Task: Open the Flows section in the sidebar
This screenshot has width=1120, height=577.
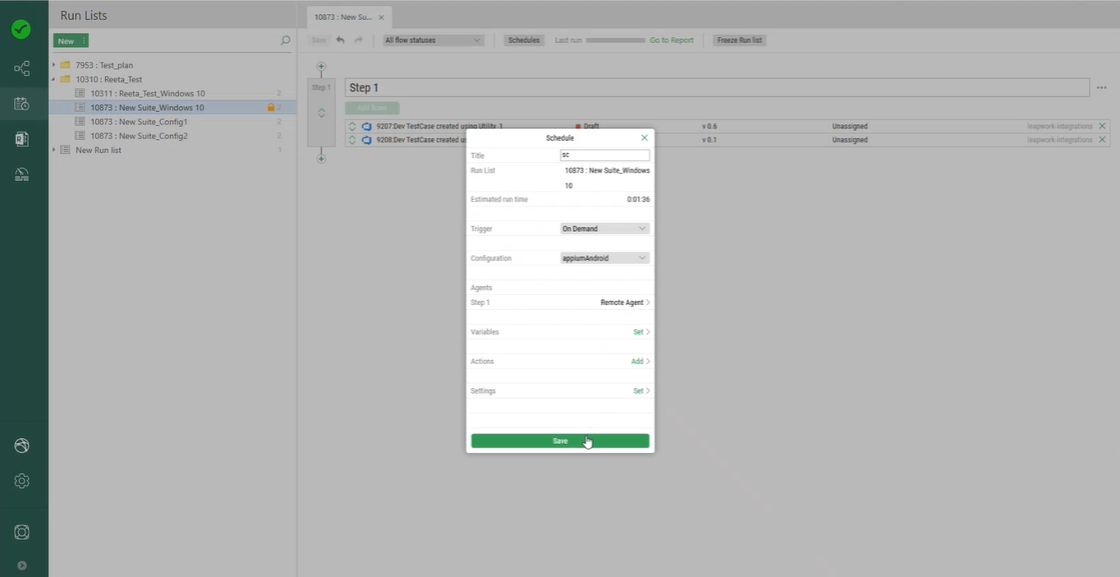Action: click(22, 68)
